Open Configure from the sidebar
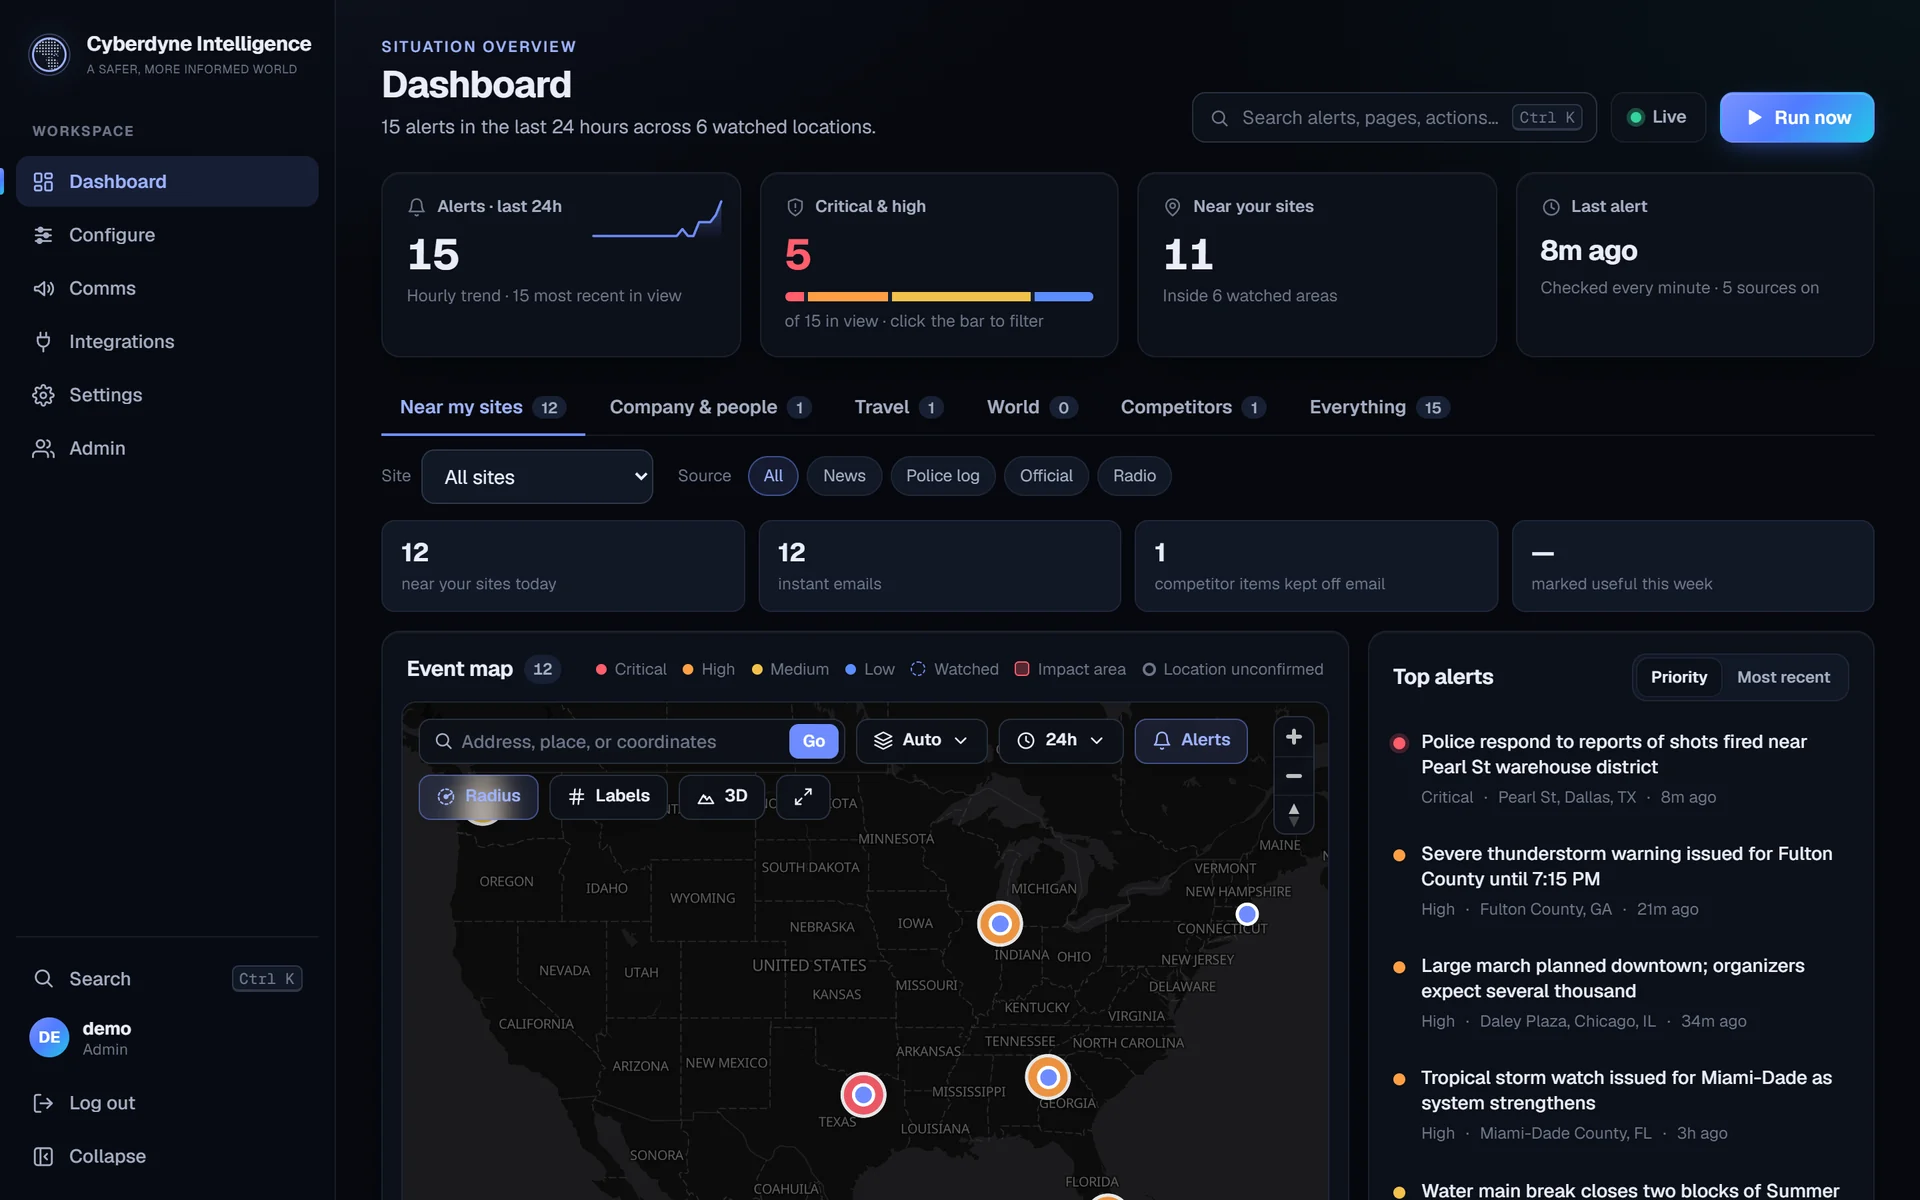This screenshot has width=1920, height=1200. click(167, 235)
